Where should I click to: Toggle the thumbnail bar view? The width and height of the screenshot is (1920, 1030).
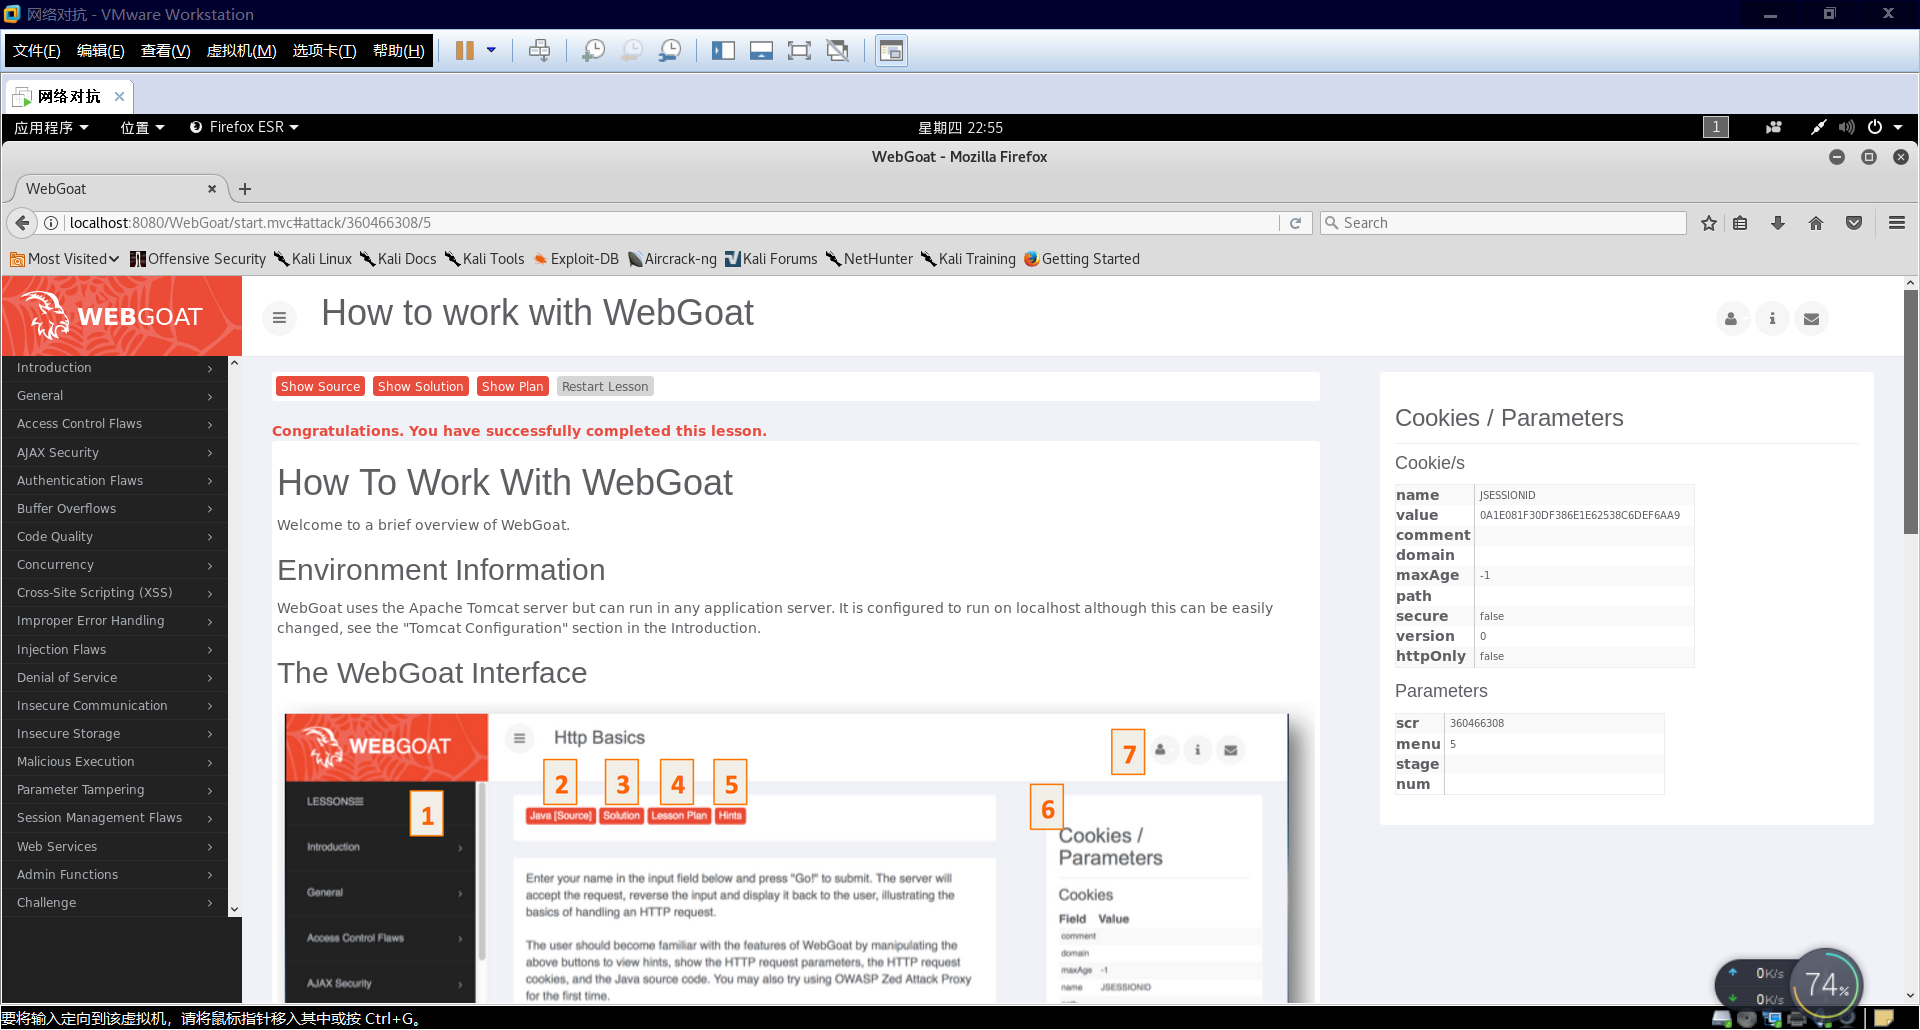(x=761, y=50)
